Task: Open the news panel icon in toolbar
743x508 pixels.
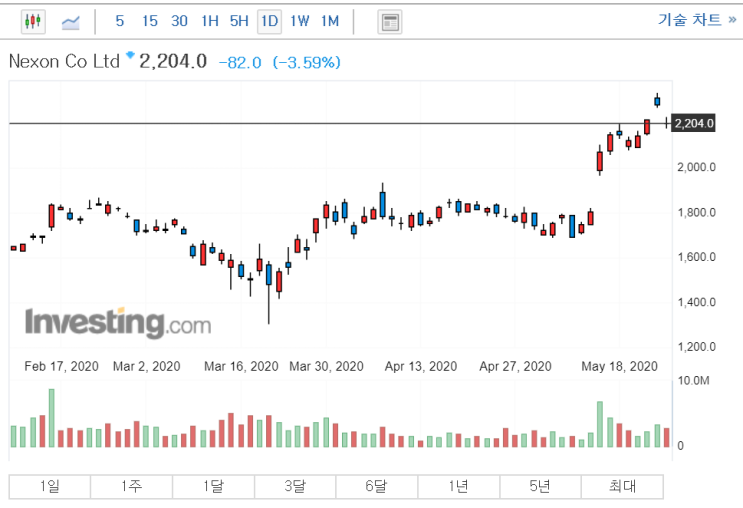Action: (390, 22)
